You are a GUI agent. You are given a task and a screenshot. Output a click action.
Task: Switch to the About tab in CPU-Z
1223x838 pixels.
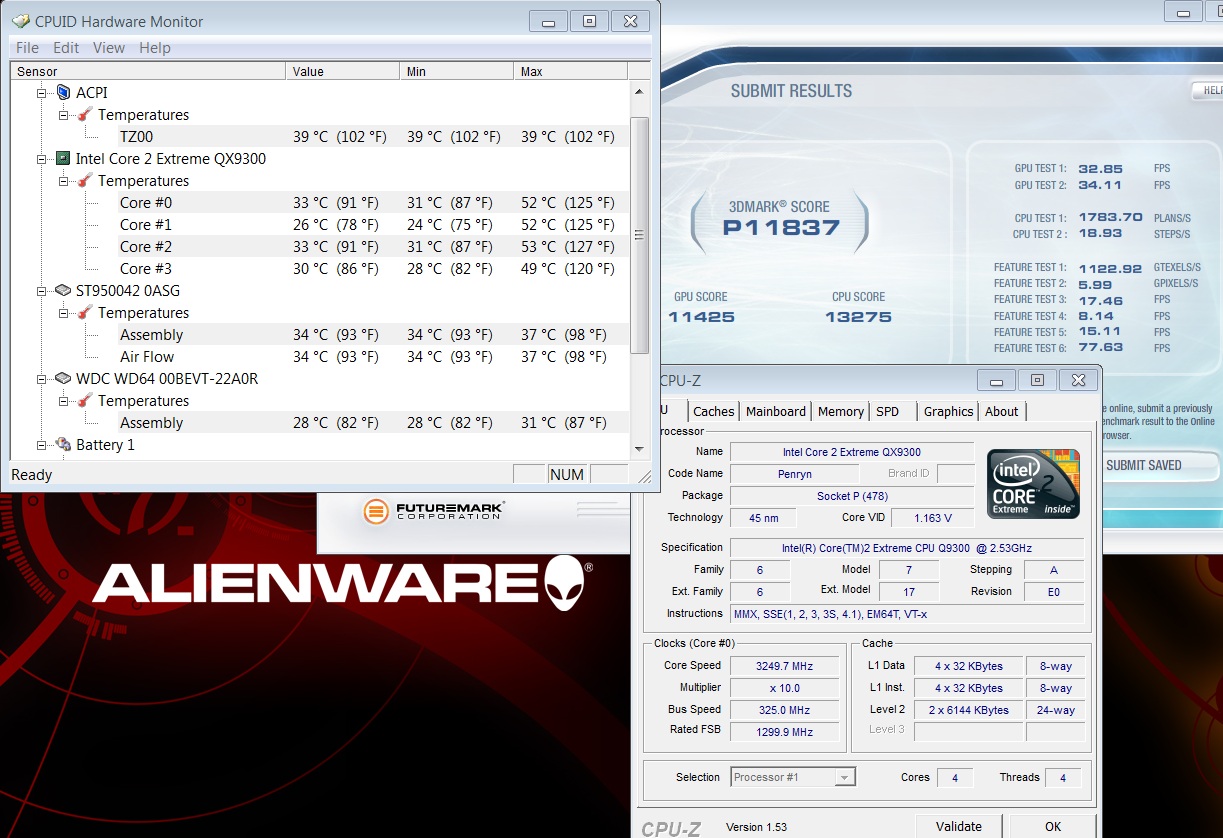pos(1001,411)
